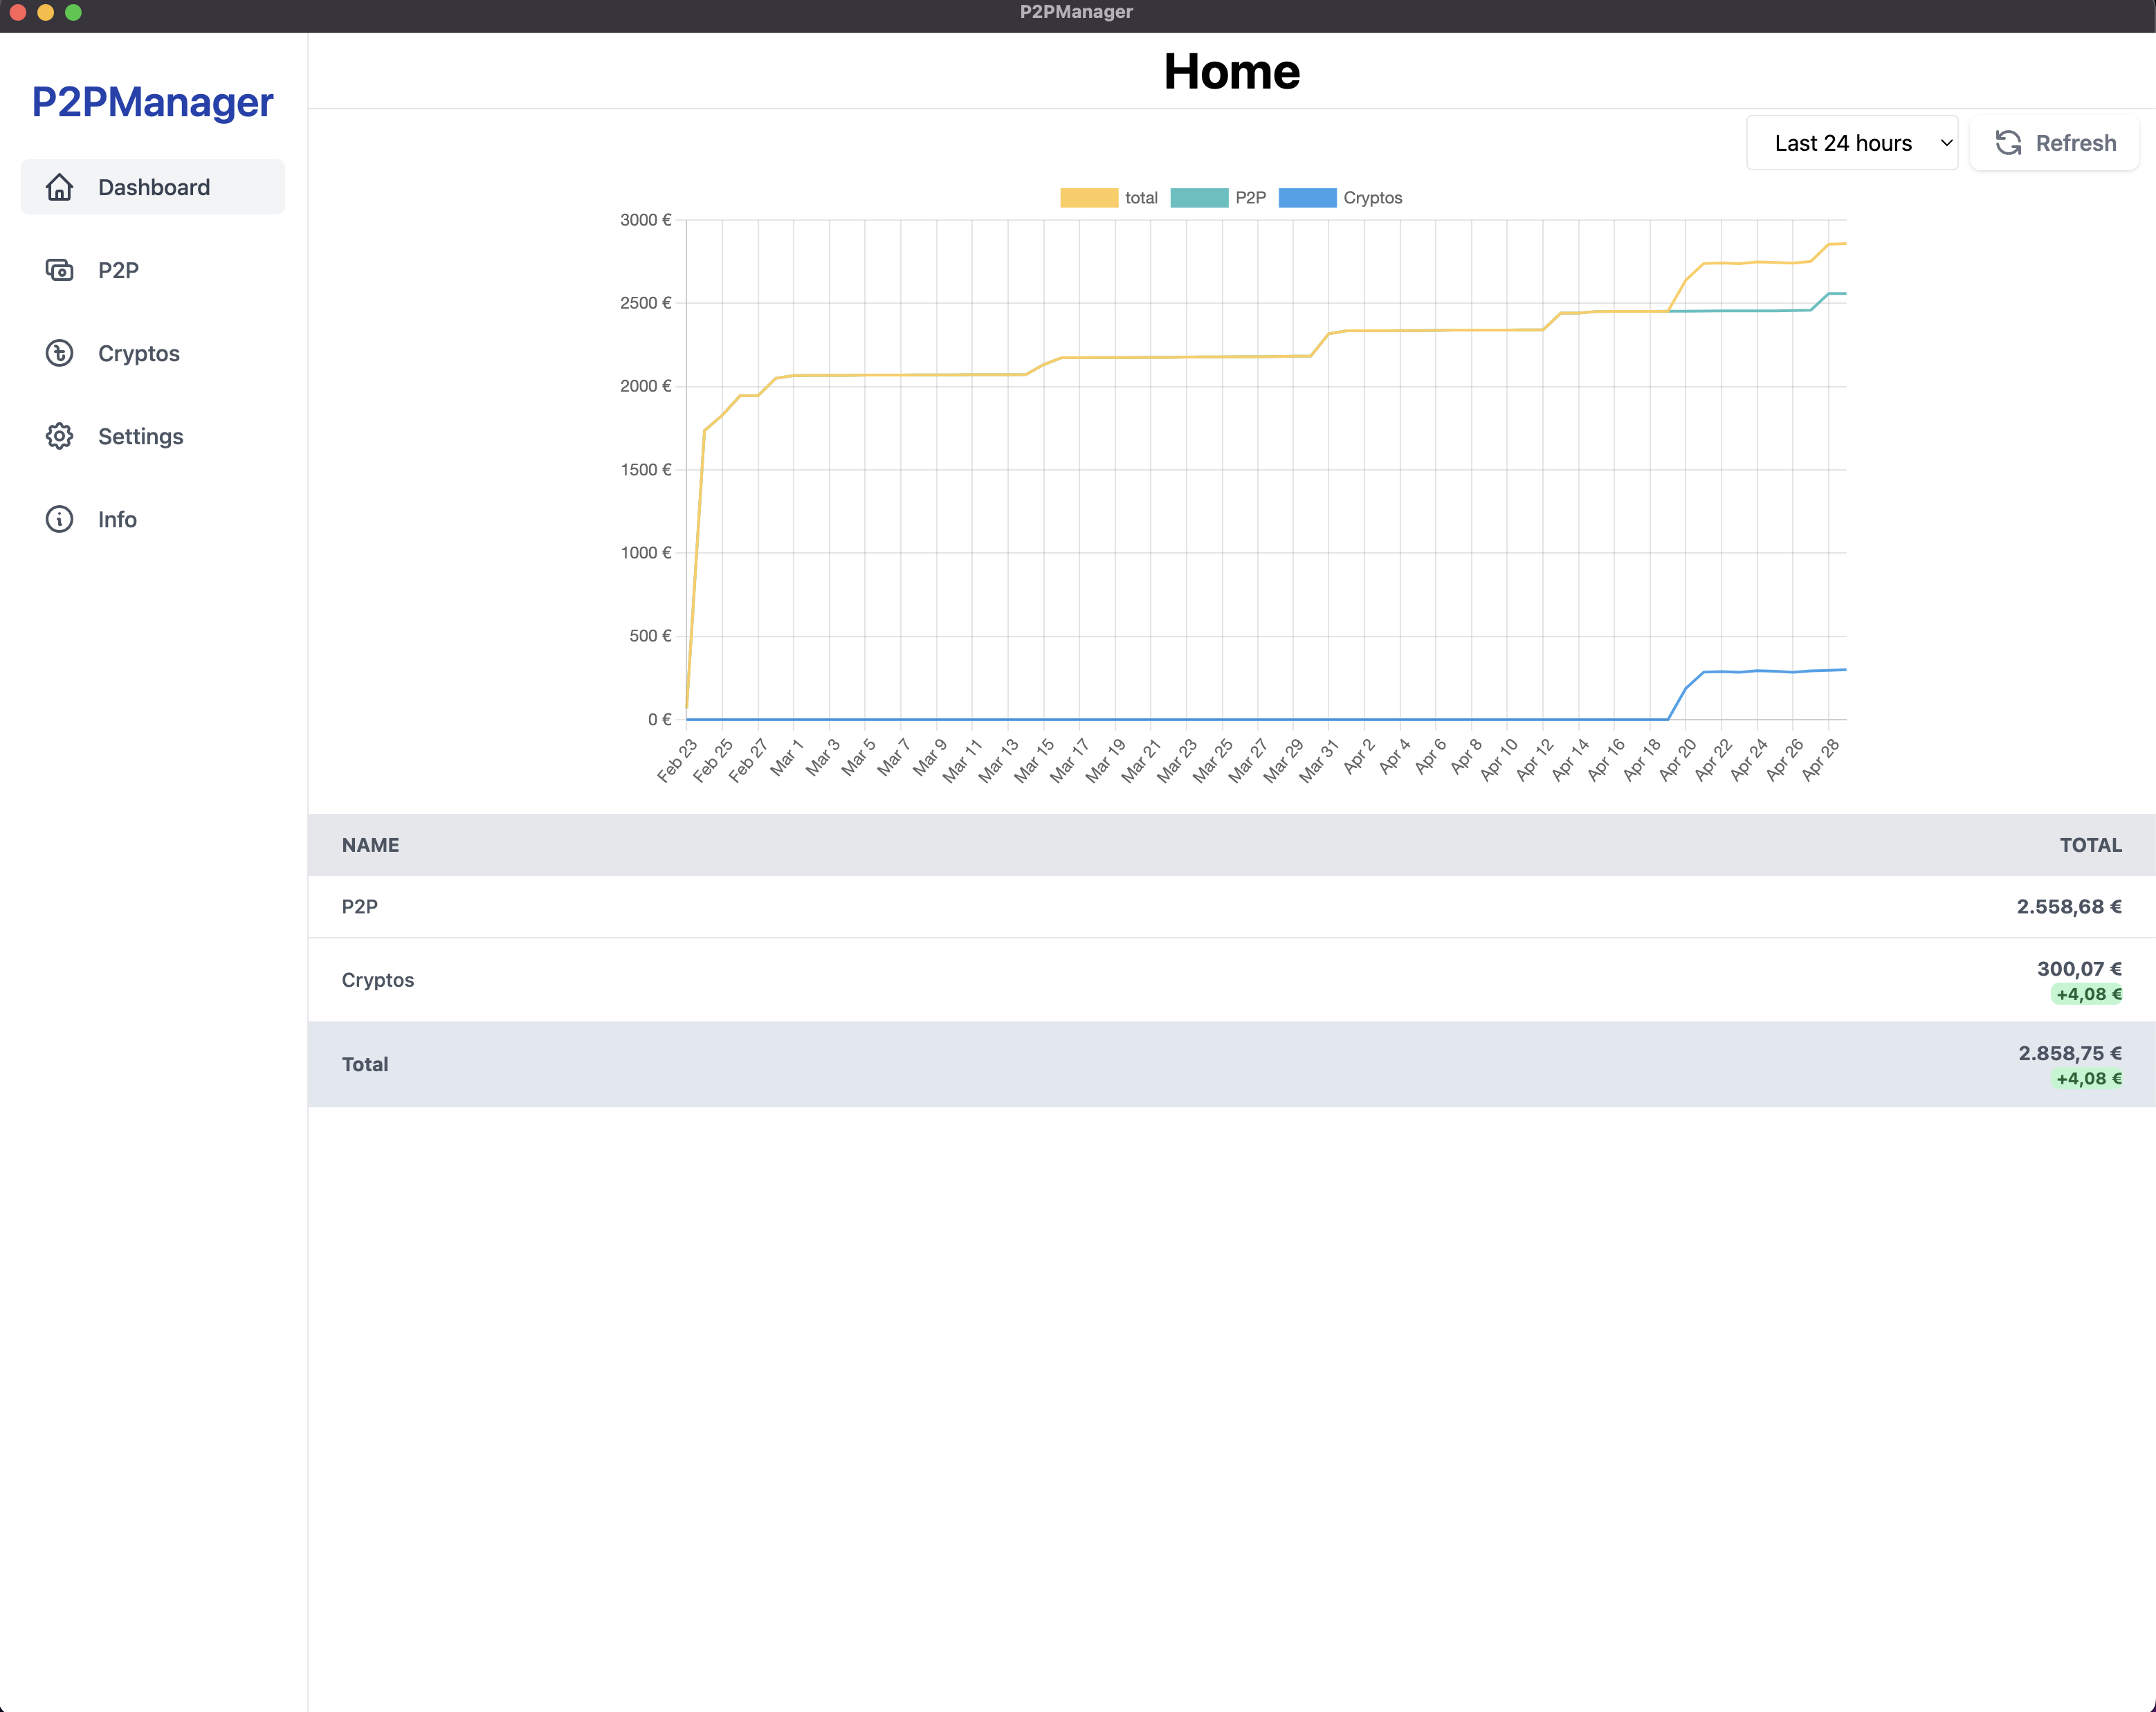Click the Cryptos coin icon in sidebar
This screenshot has width=2156, height=1712.
pyautogui.click(x=59, y=353)
